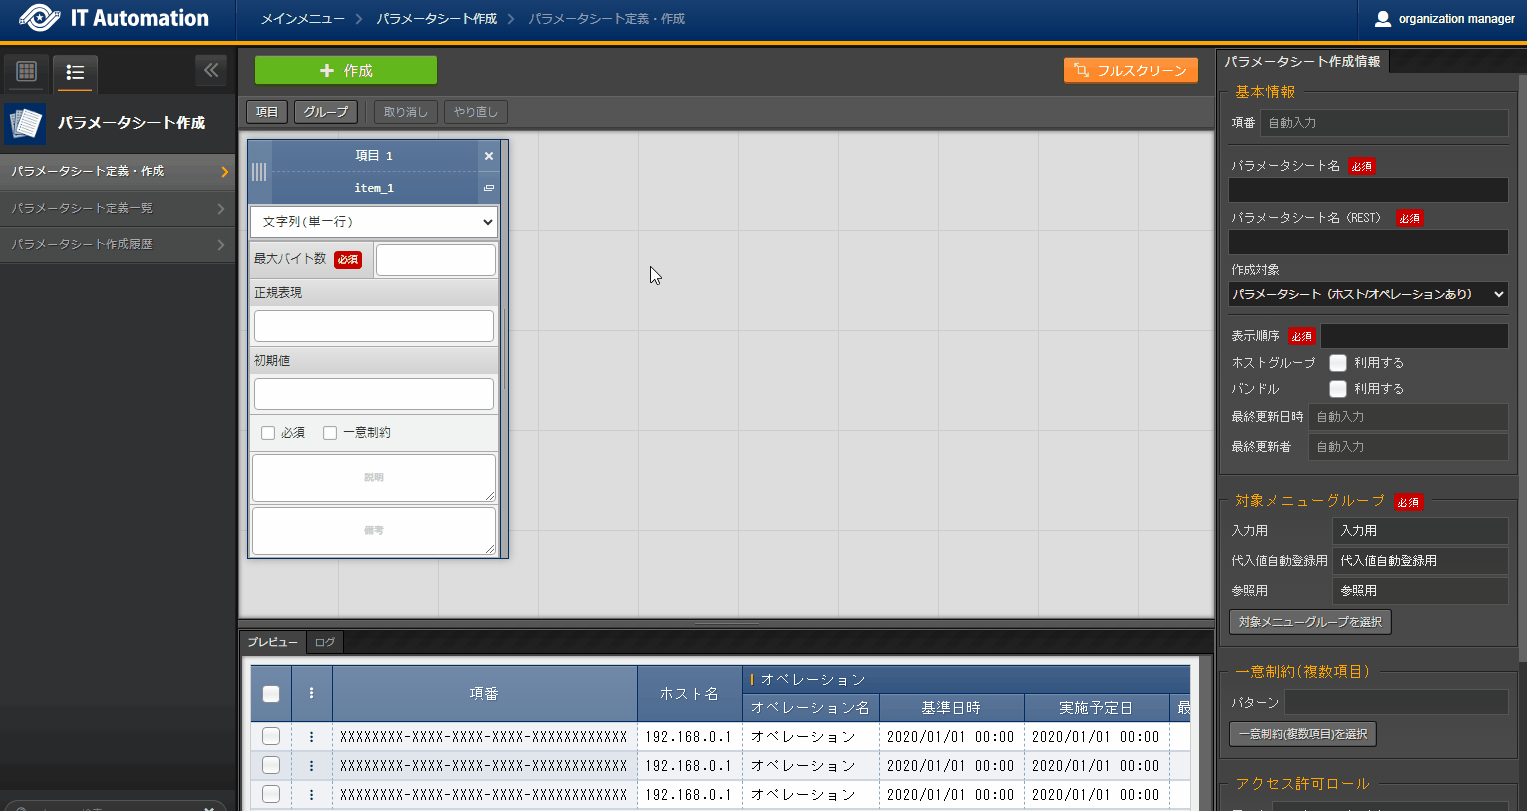
Task: Remove item 1 with the X icon
Action: [x=488, y=156]
